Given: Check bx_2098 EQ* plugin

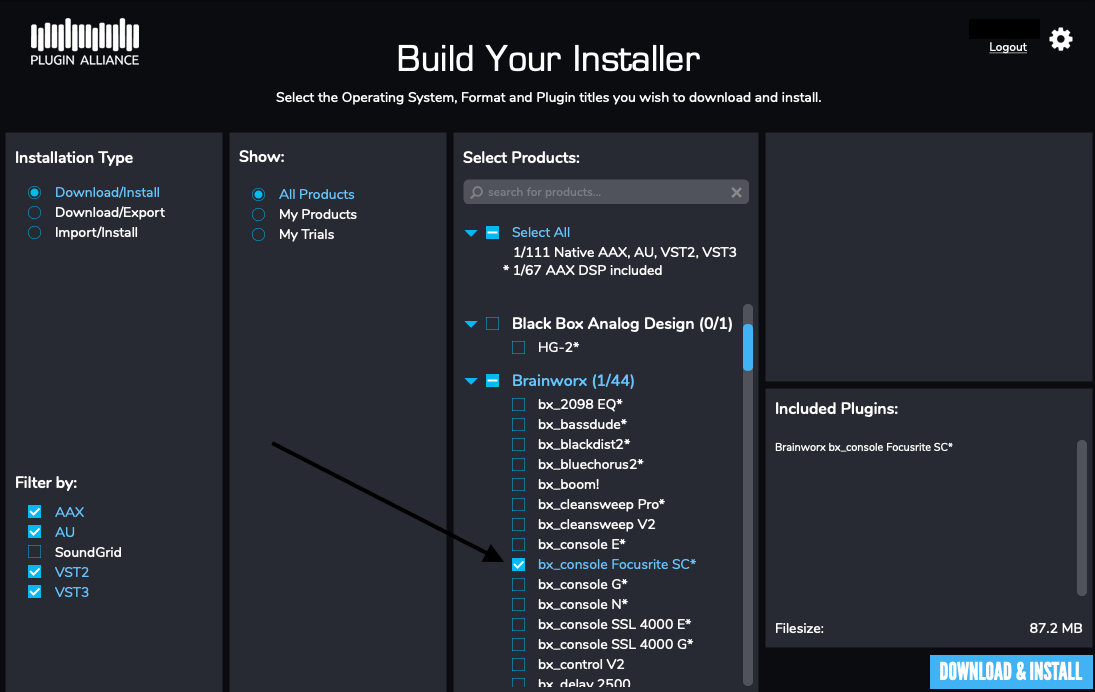Looking at the screenshot, I should (x=518, y=404).
